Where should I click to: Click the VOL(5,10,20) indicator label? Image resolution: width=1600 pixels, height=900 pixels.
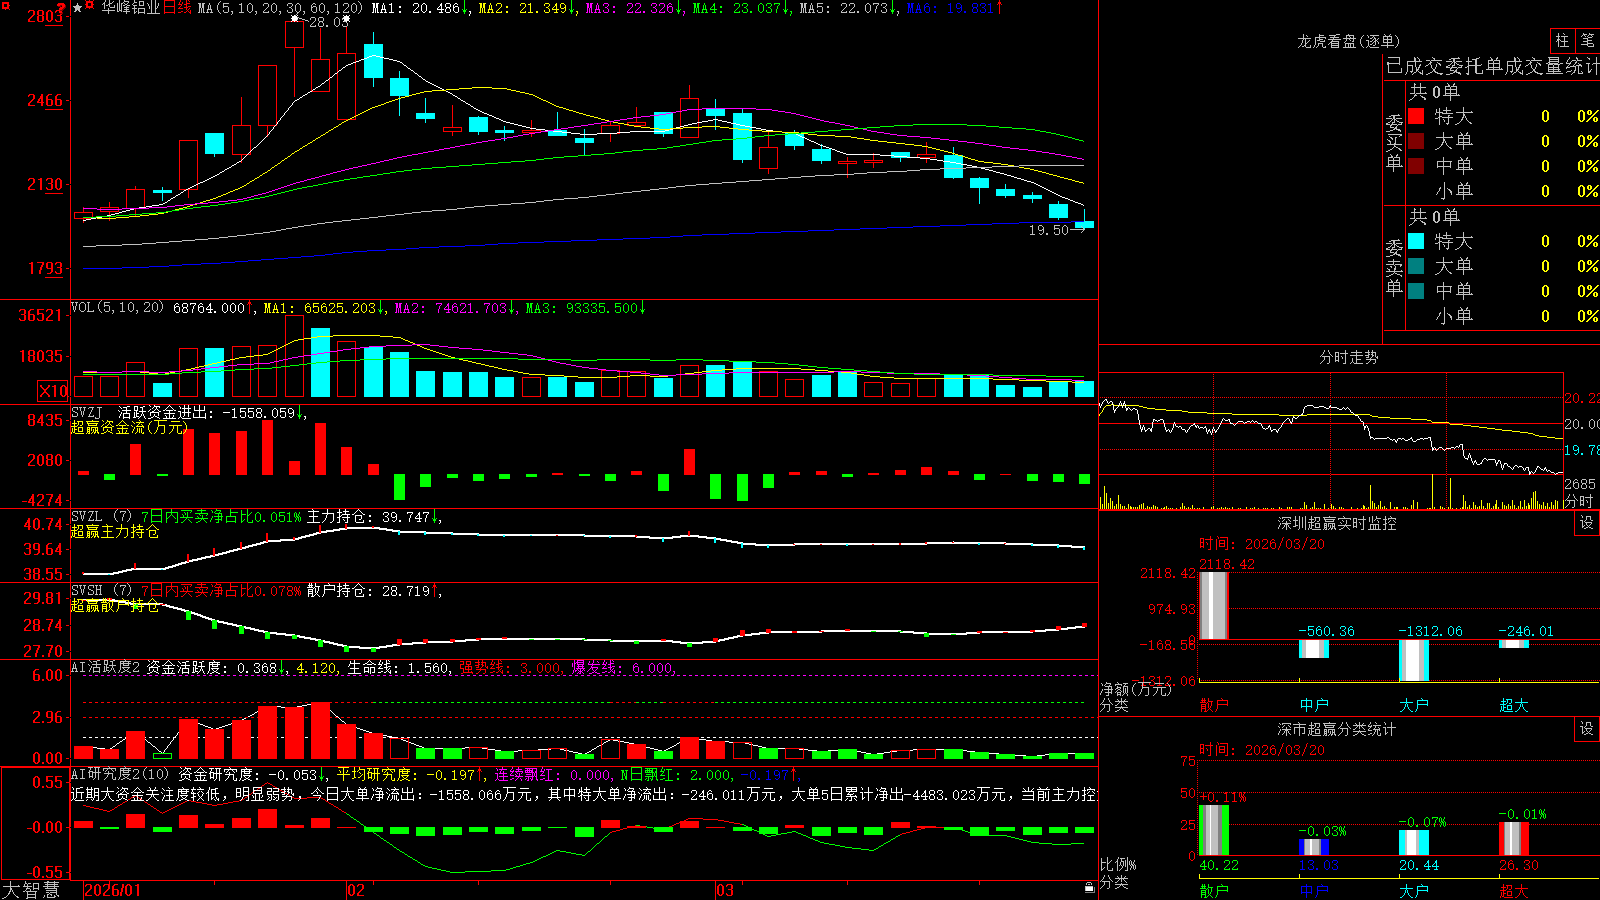point(117,308)
